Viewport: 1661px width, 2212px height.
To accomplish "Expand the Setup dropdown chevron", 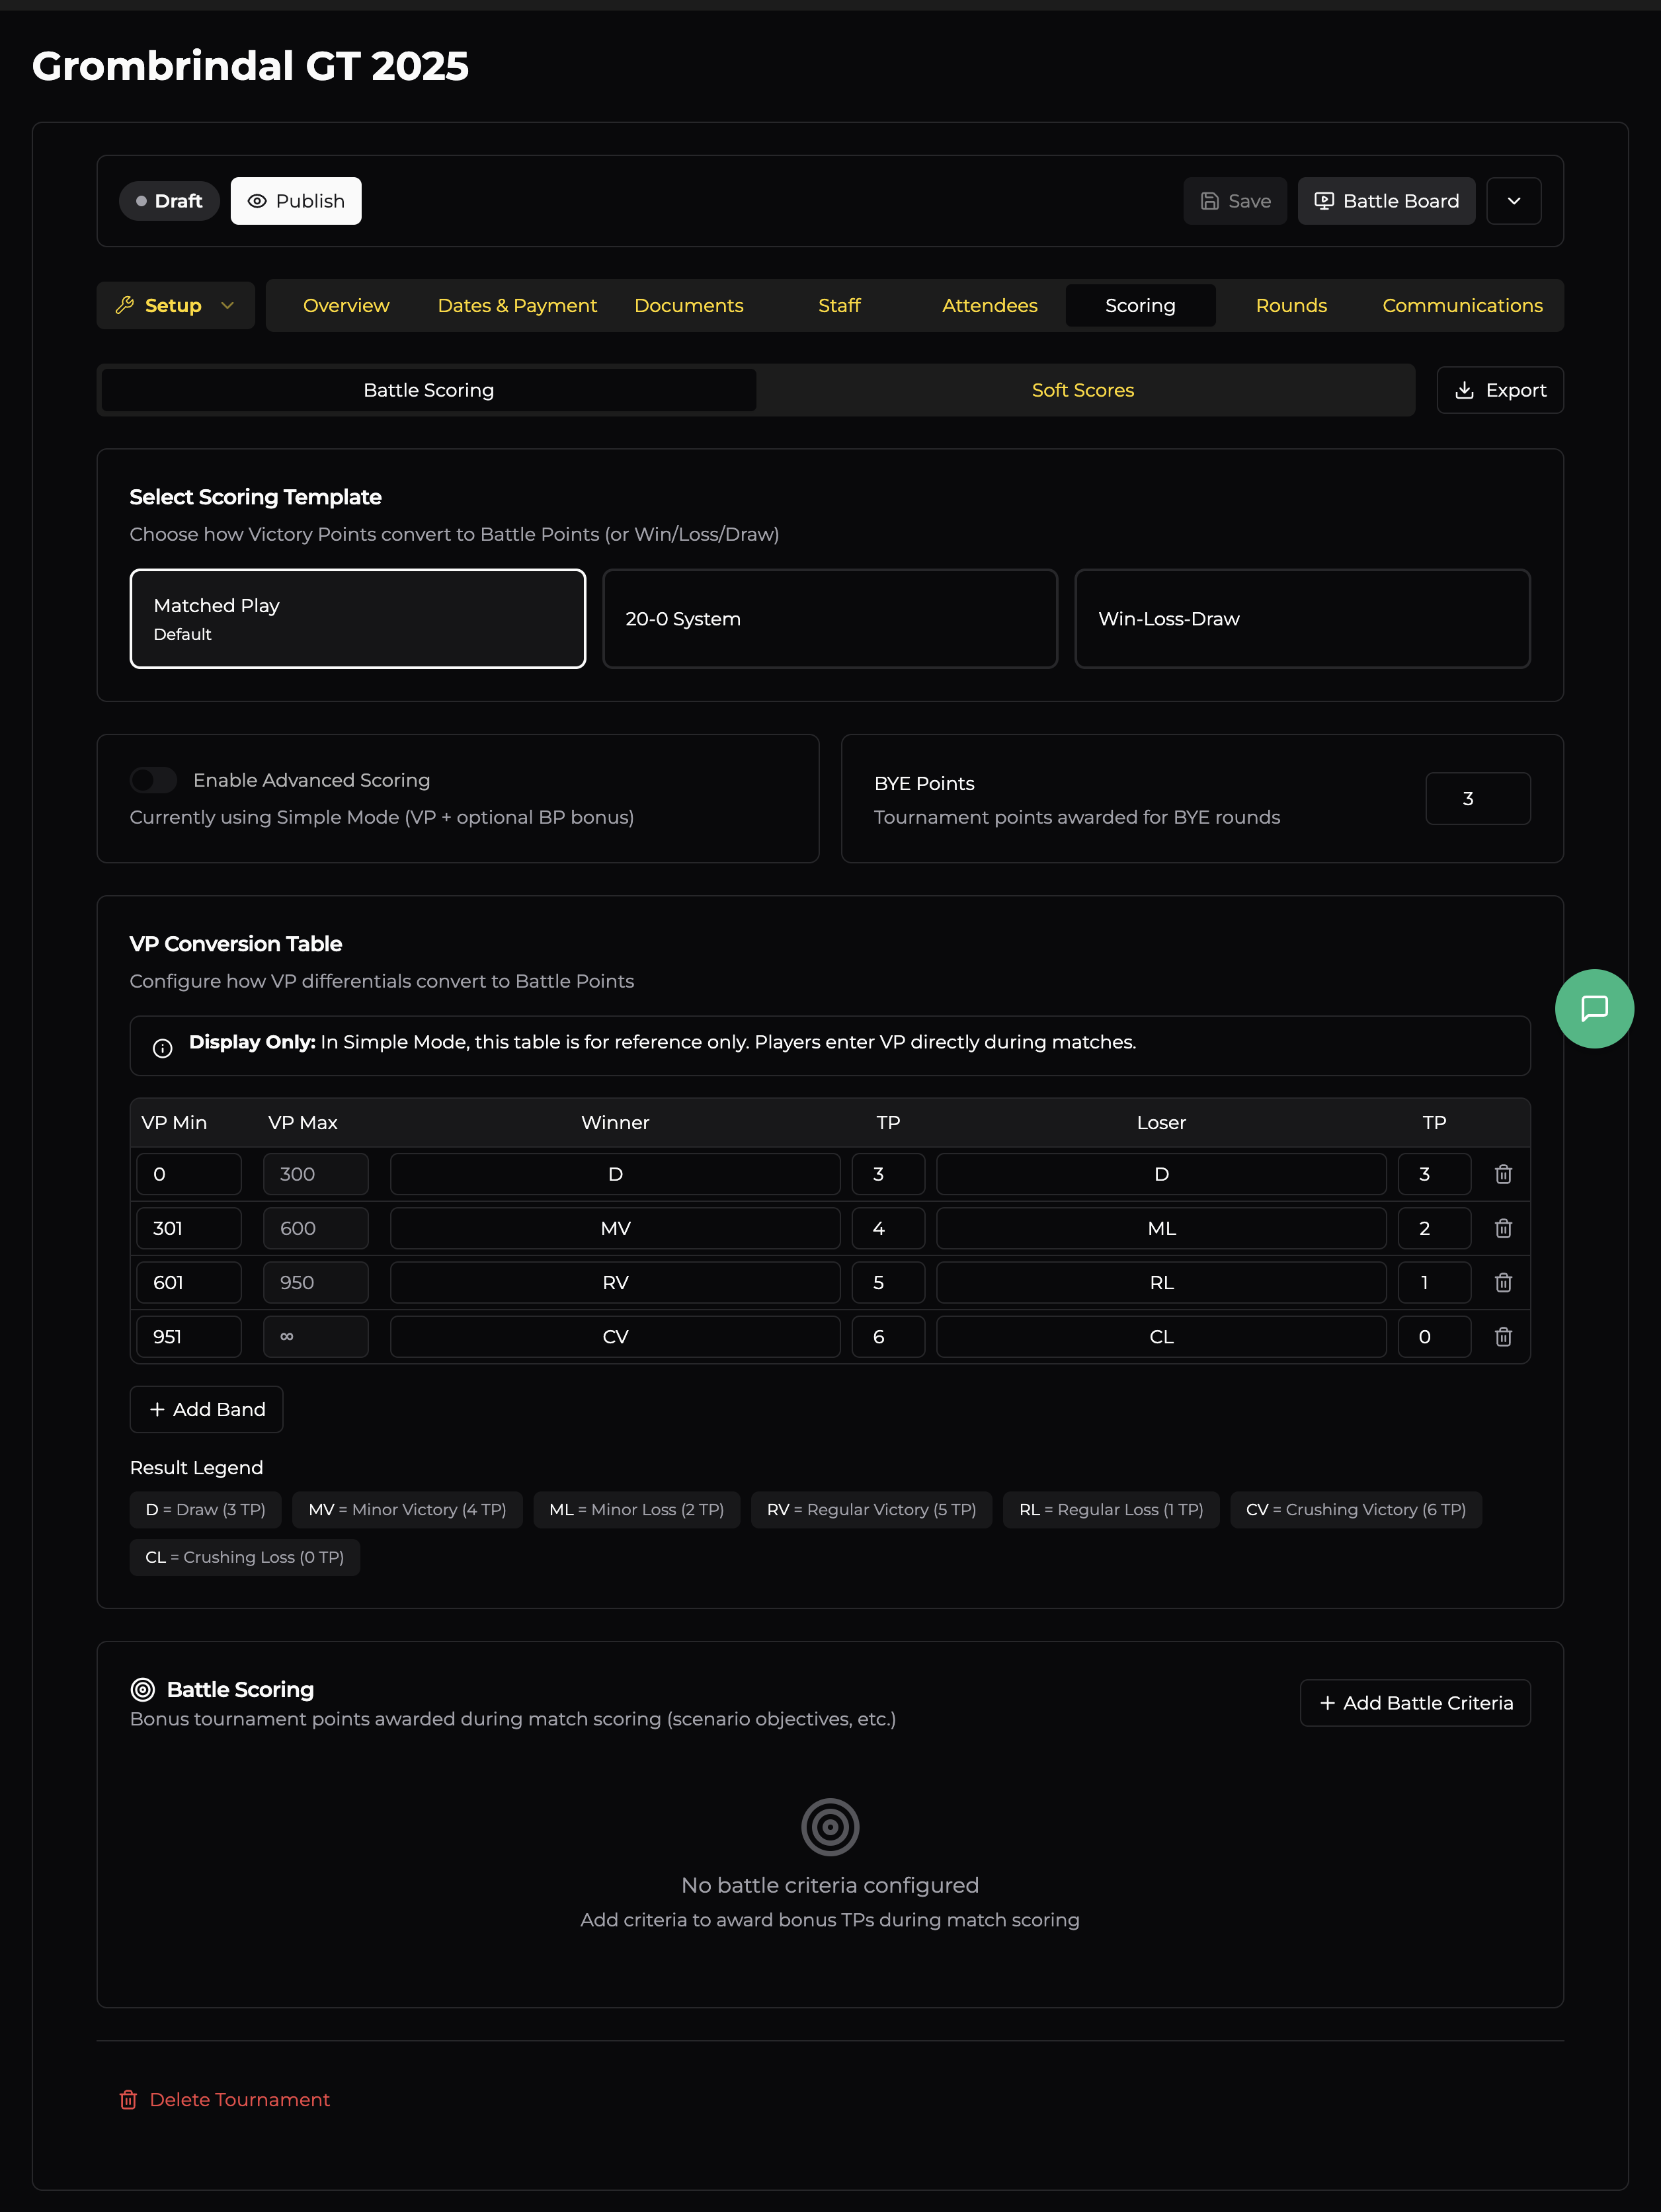I will click(x=227, y=306).
